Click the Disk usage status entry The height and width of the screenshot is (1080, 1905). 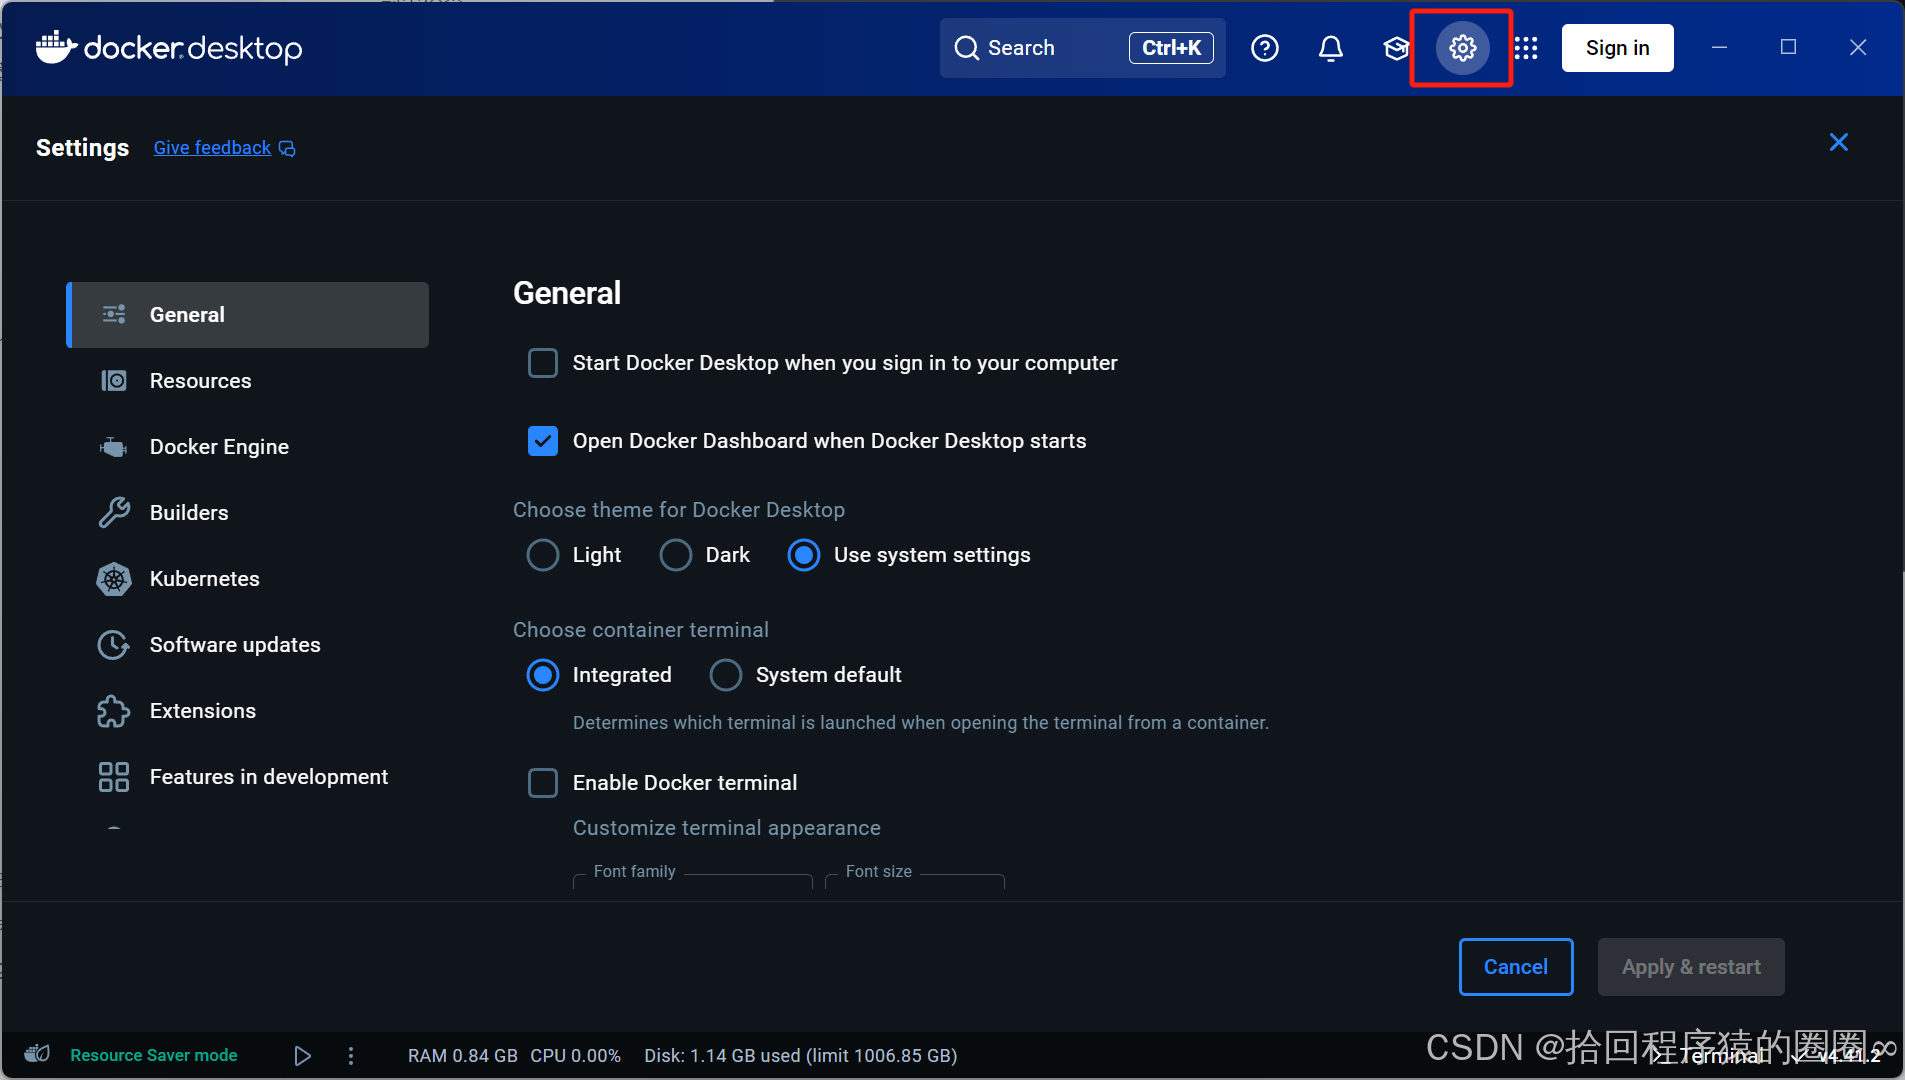(x=801, y=1055)
